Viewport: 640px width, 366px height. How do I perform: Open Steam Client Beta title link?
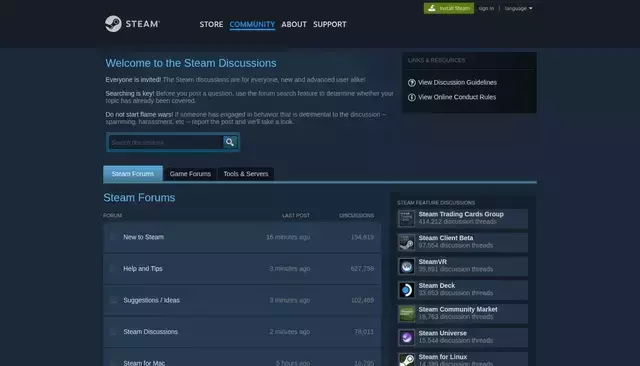pos(446,238)
